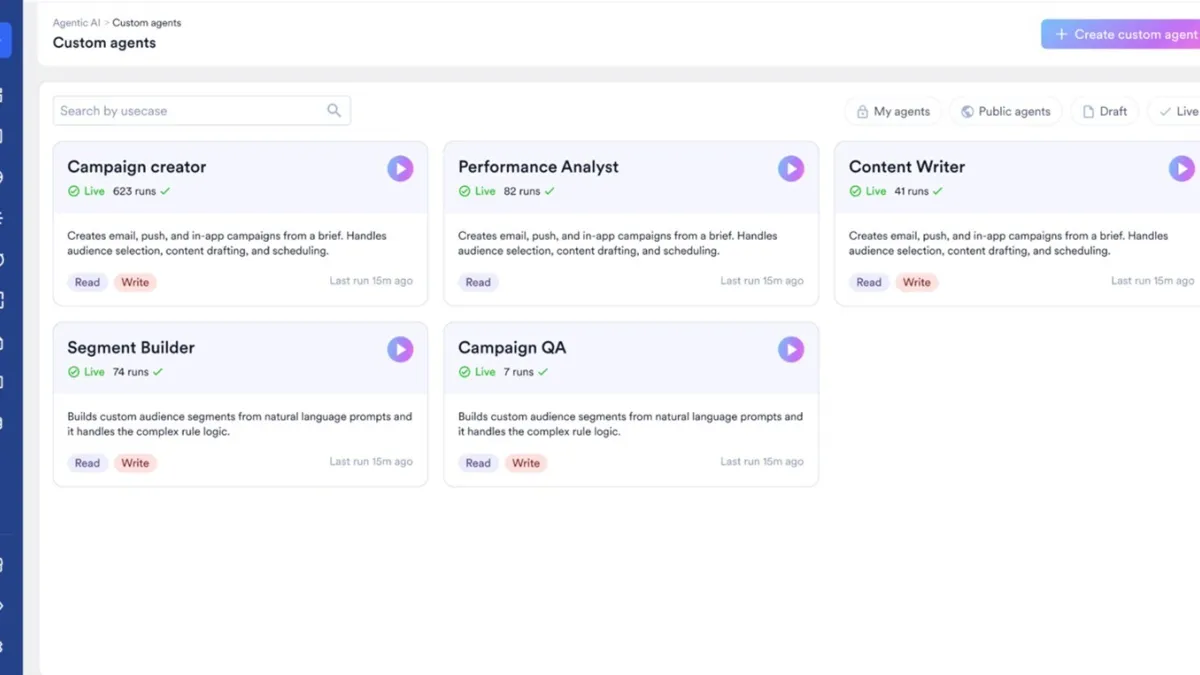The width and height of the screenshot is (1200, 675).
Task: Click the green Live status icon on Campaign creator
Action: coord(73,191)
